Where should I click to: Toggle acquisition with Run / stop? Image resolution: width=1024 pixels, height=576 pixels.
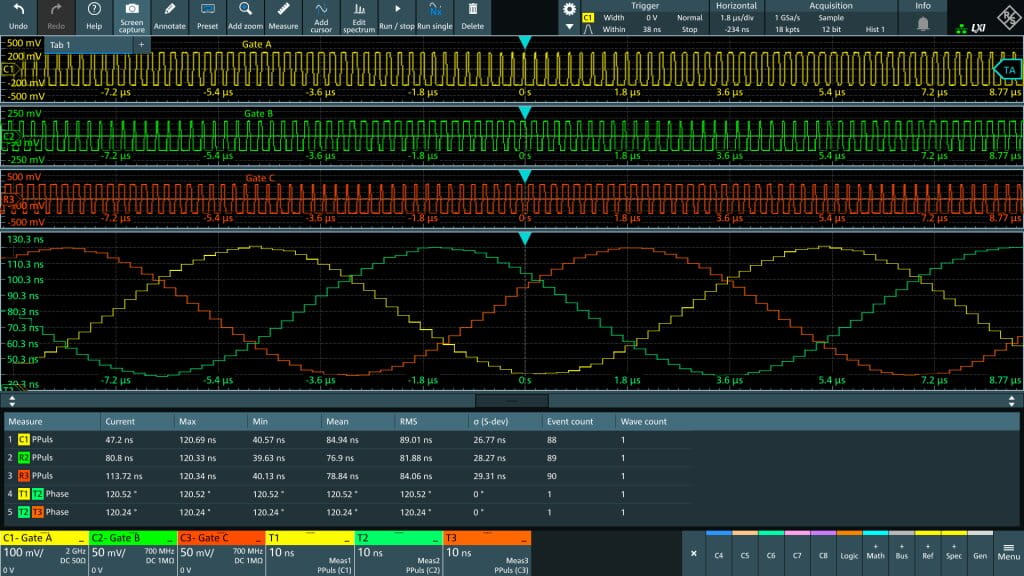point(396,15)
